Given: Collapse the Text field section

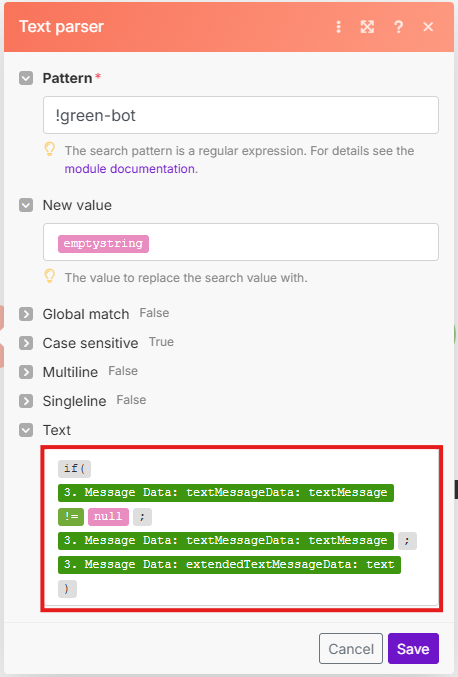Looking at the screenshot, I should pos(26,430).
